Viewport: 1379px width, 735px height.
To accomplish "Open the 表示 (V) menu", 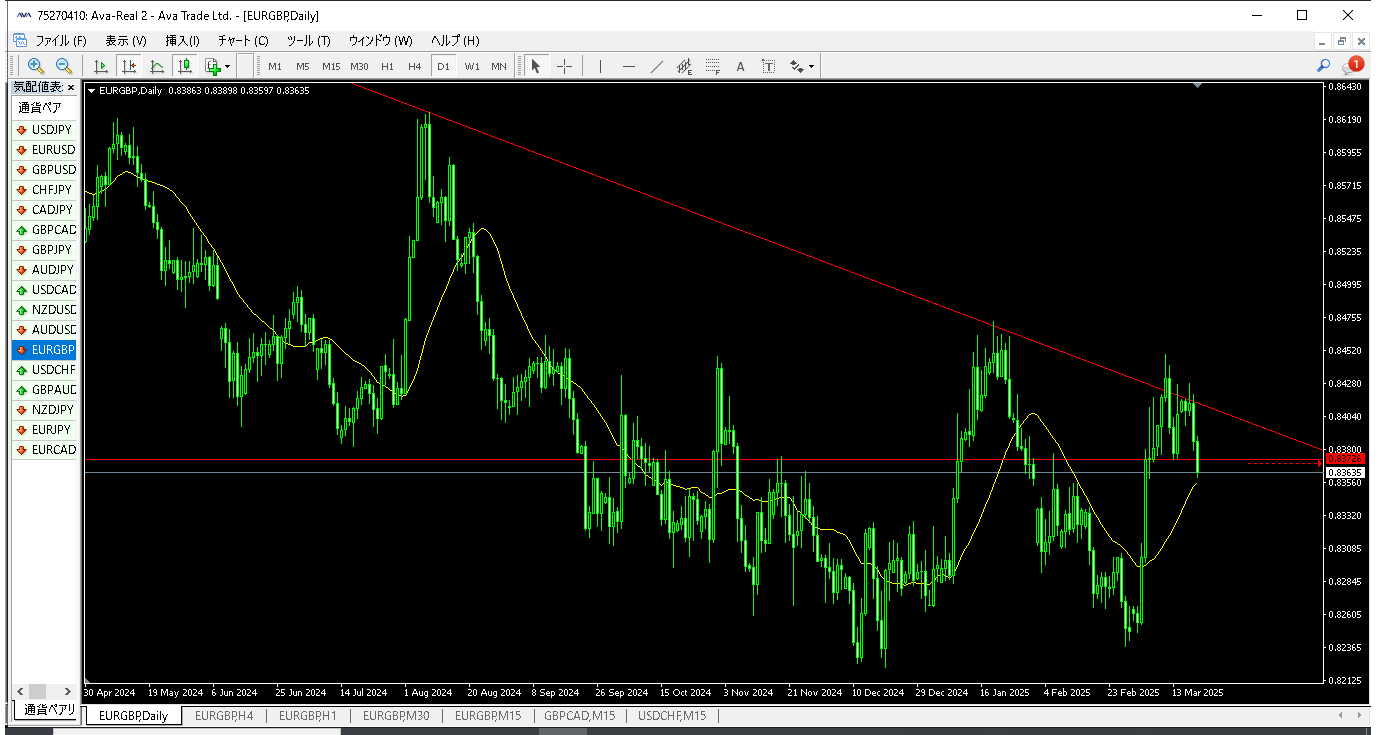I will [126, 41].
